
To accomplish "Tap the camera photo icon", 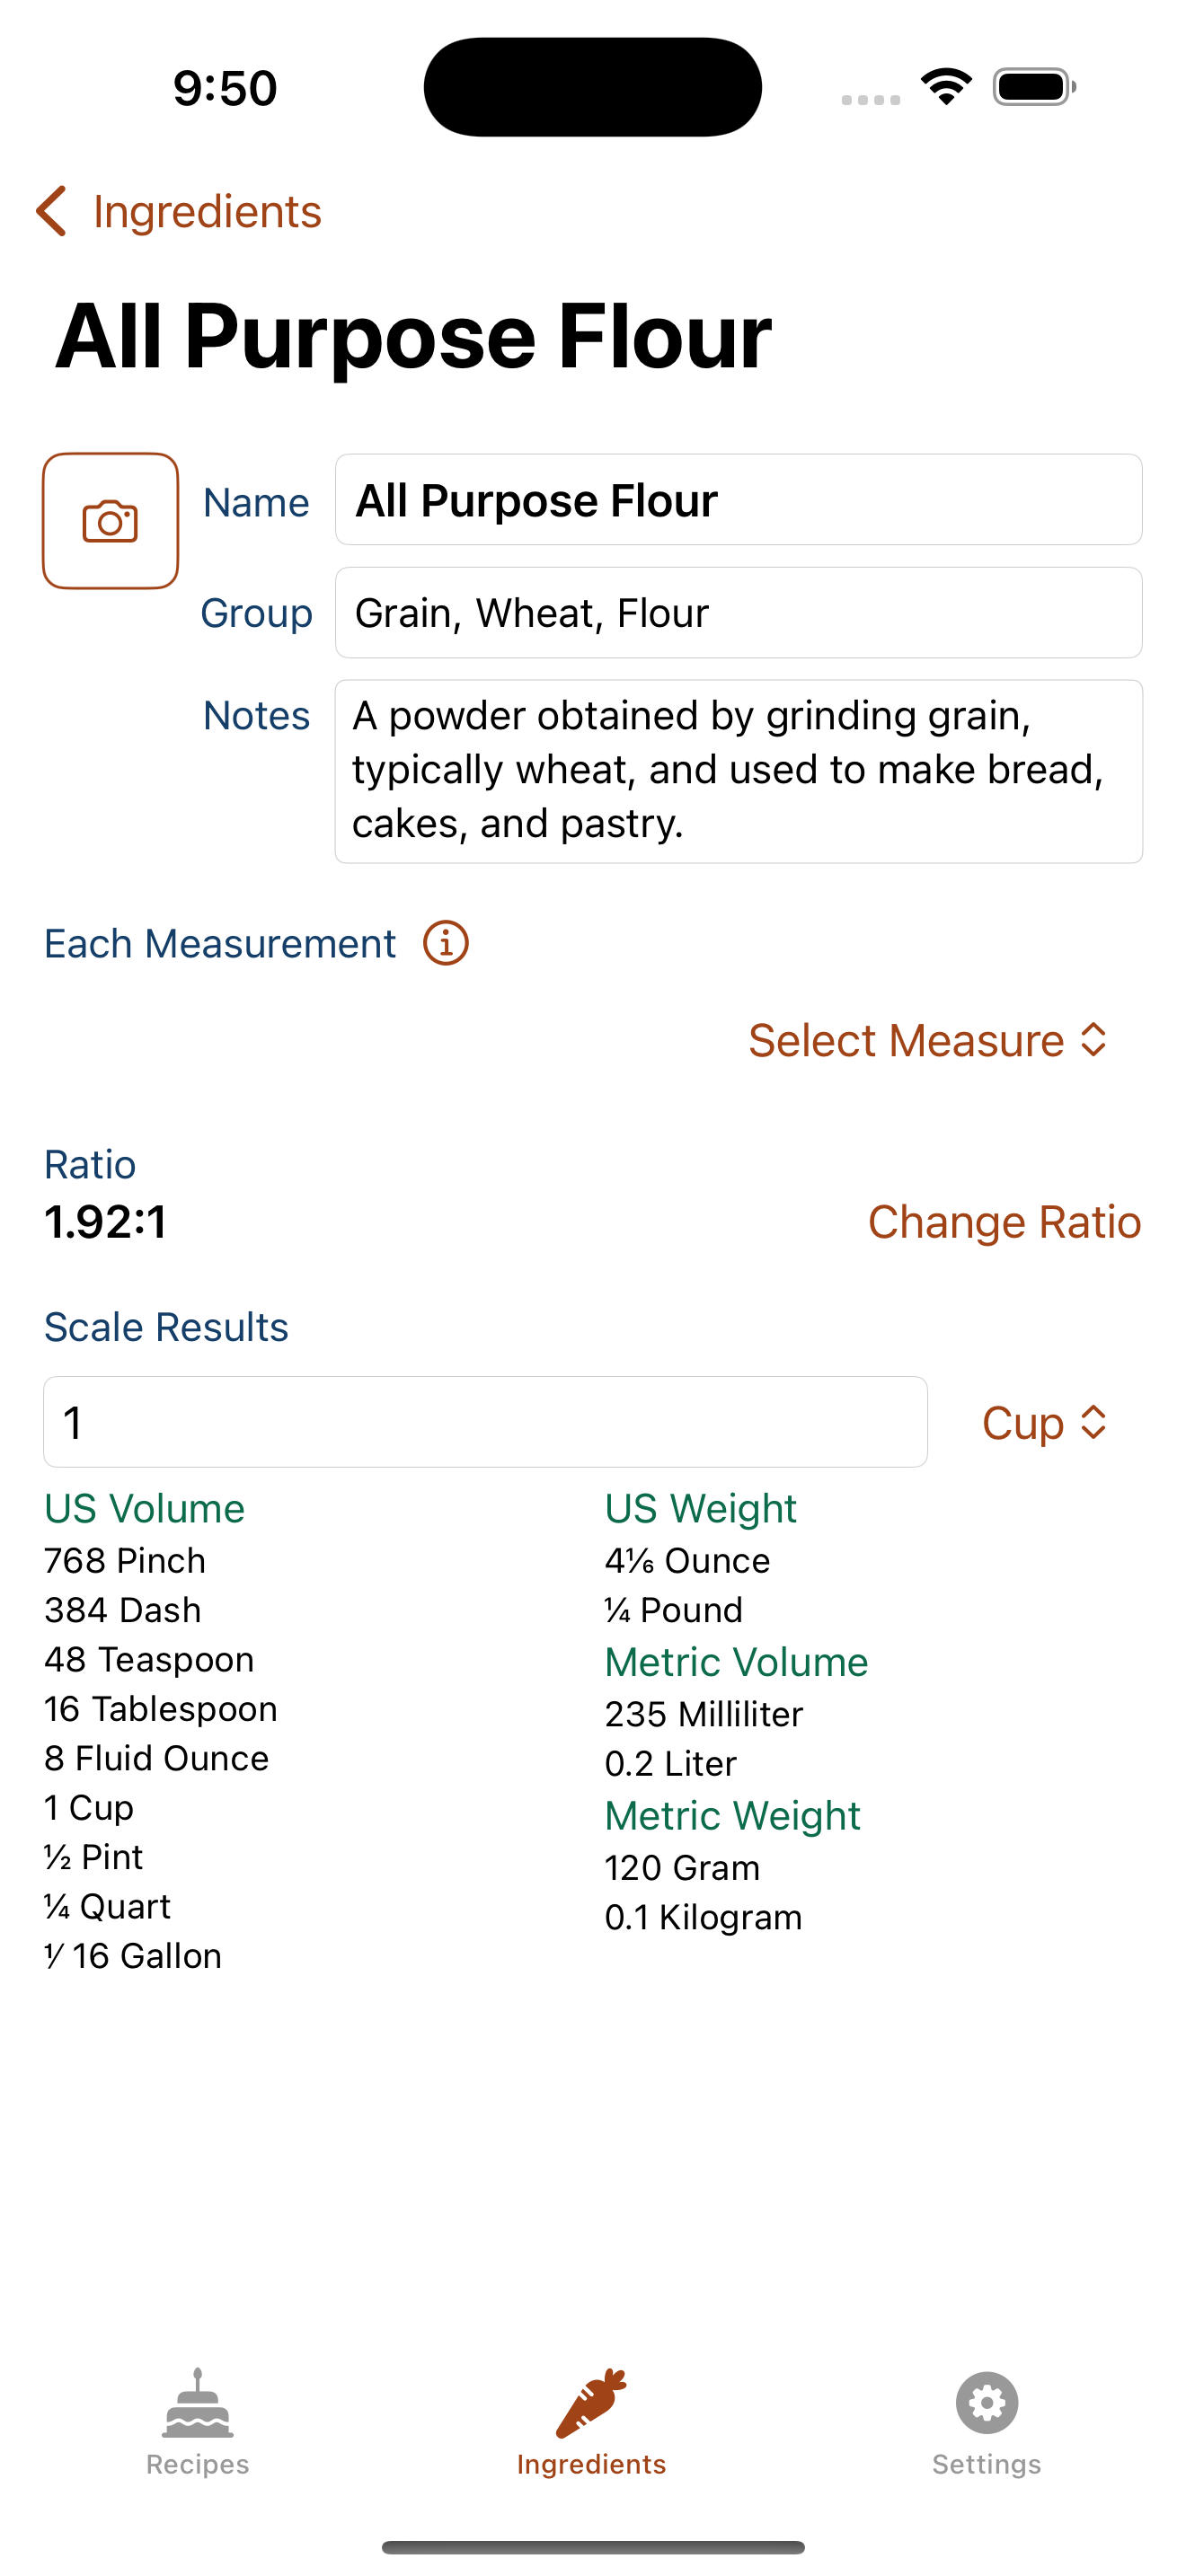I will click(110, 521).
